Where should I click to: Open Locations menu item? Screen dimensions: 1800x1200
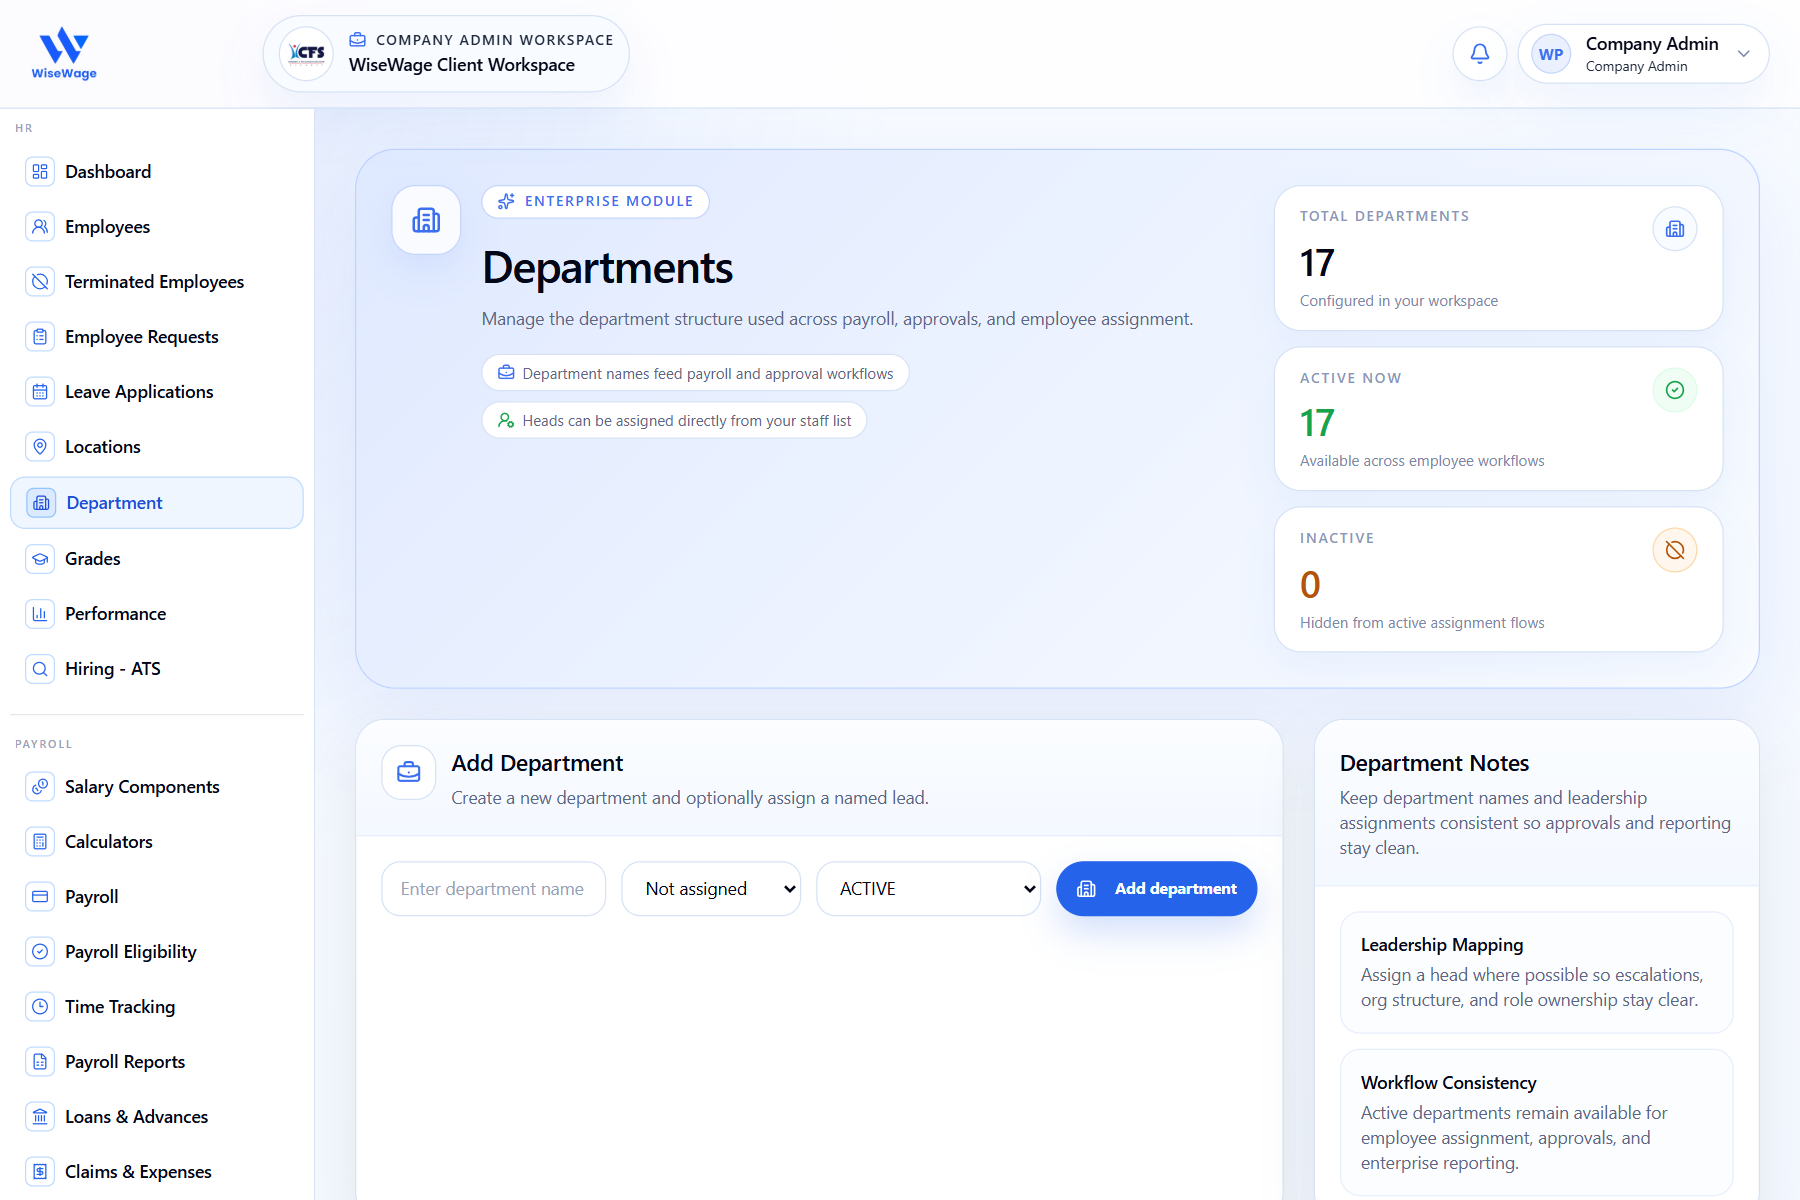(157, 447)
